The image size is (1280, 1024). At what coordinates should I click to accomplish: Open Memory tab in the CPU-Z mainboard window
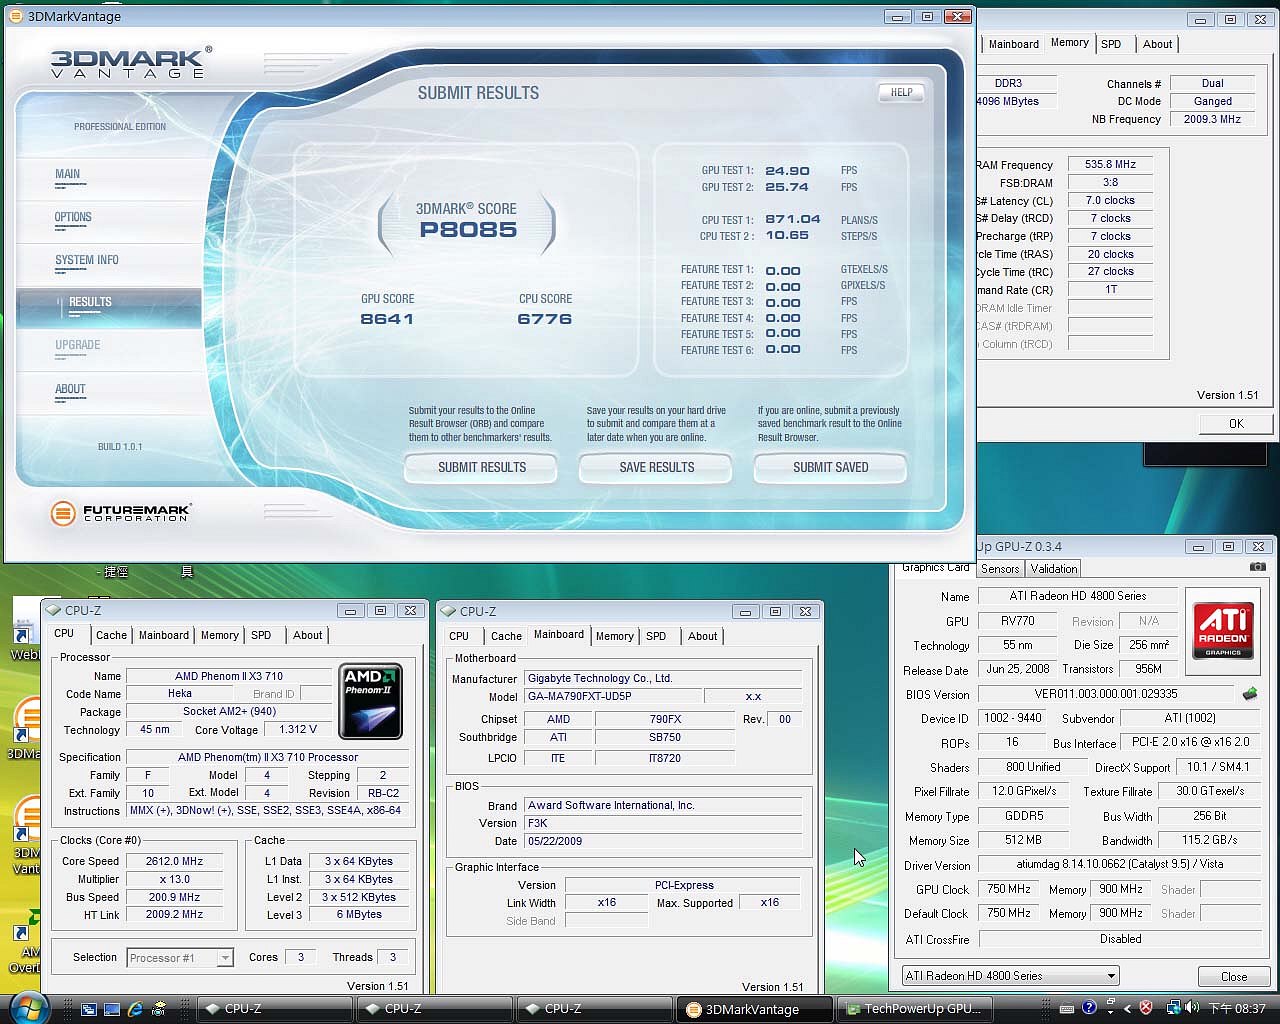click(x=615, y=636)
